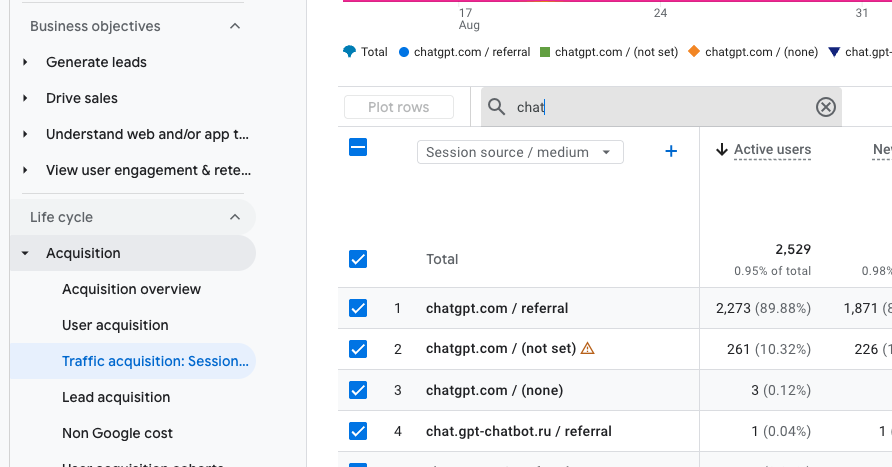Click the Plot rows button

point(399,107)
